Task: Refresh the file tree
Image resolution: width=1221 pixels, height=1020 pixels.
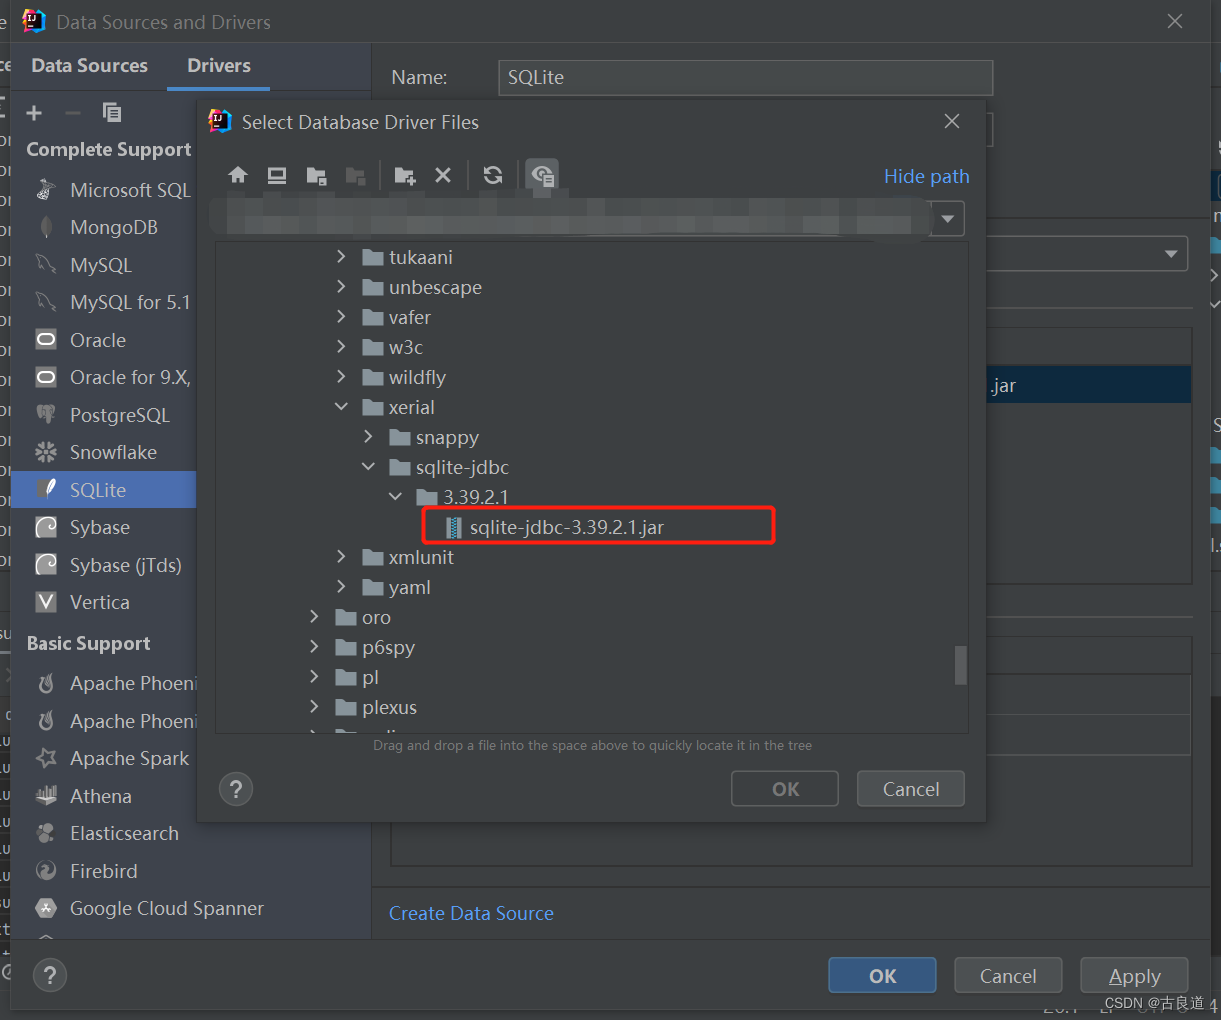Action: point(493,176)
